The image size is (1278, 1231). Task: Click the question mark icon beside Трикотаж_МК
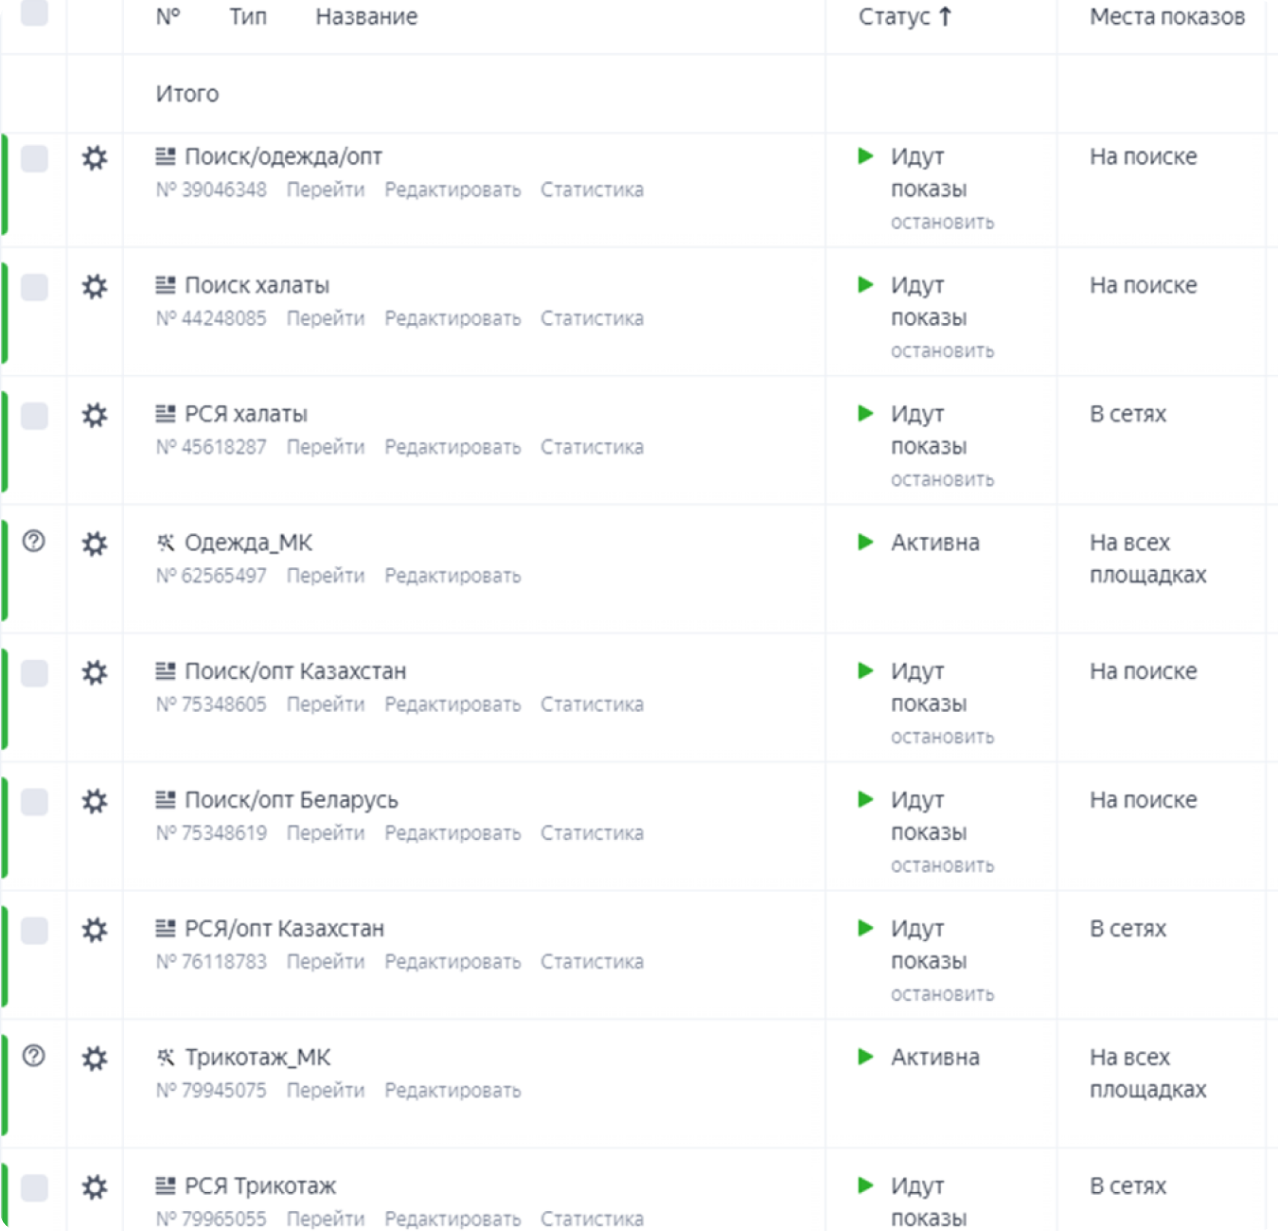[x=34, y=1056]
